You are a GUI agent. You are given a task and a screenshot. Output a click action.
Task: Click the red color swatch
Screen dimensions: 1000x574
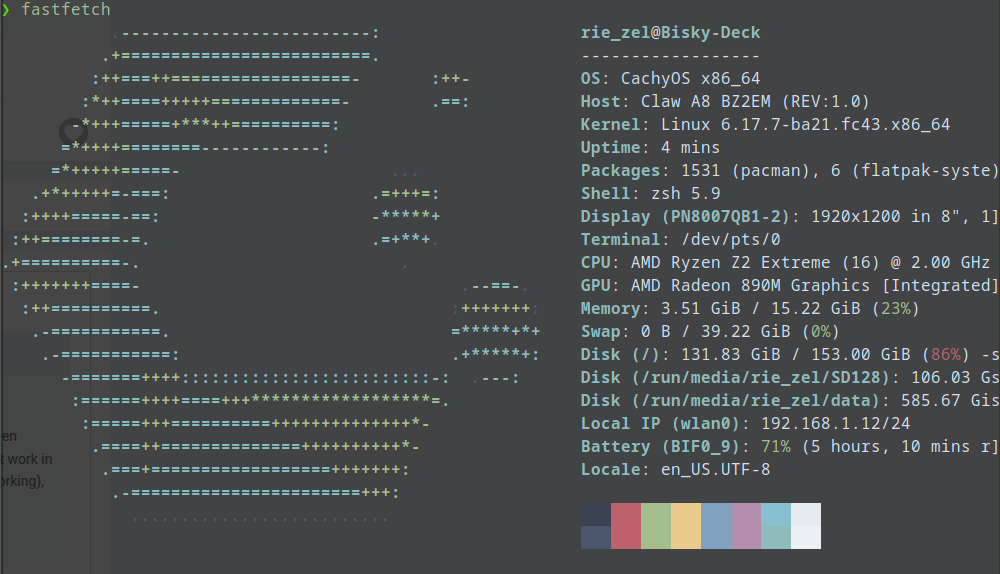tap(625, 525)
